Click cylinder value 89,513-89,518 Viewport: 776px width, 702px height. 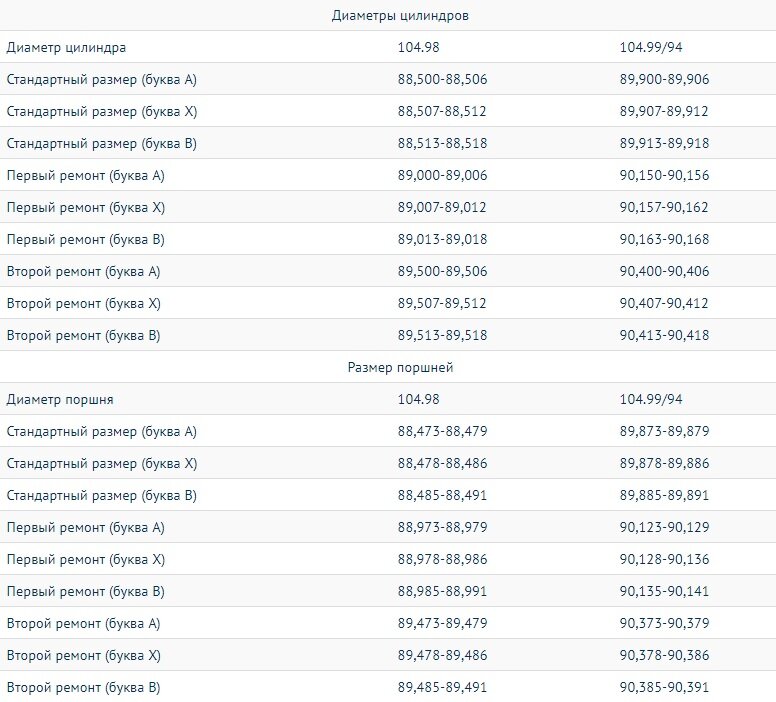point(442,335)
